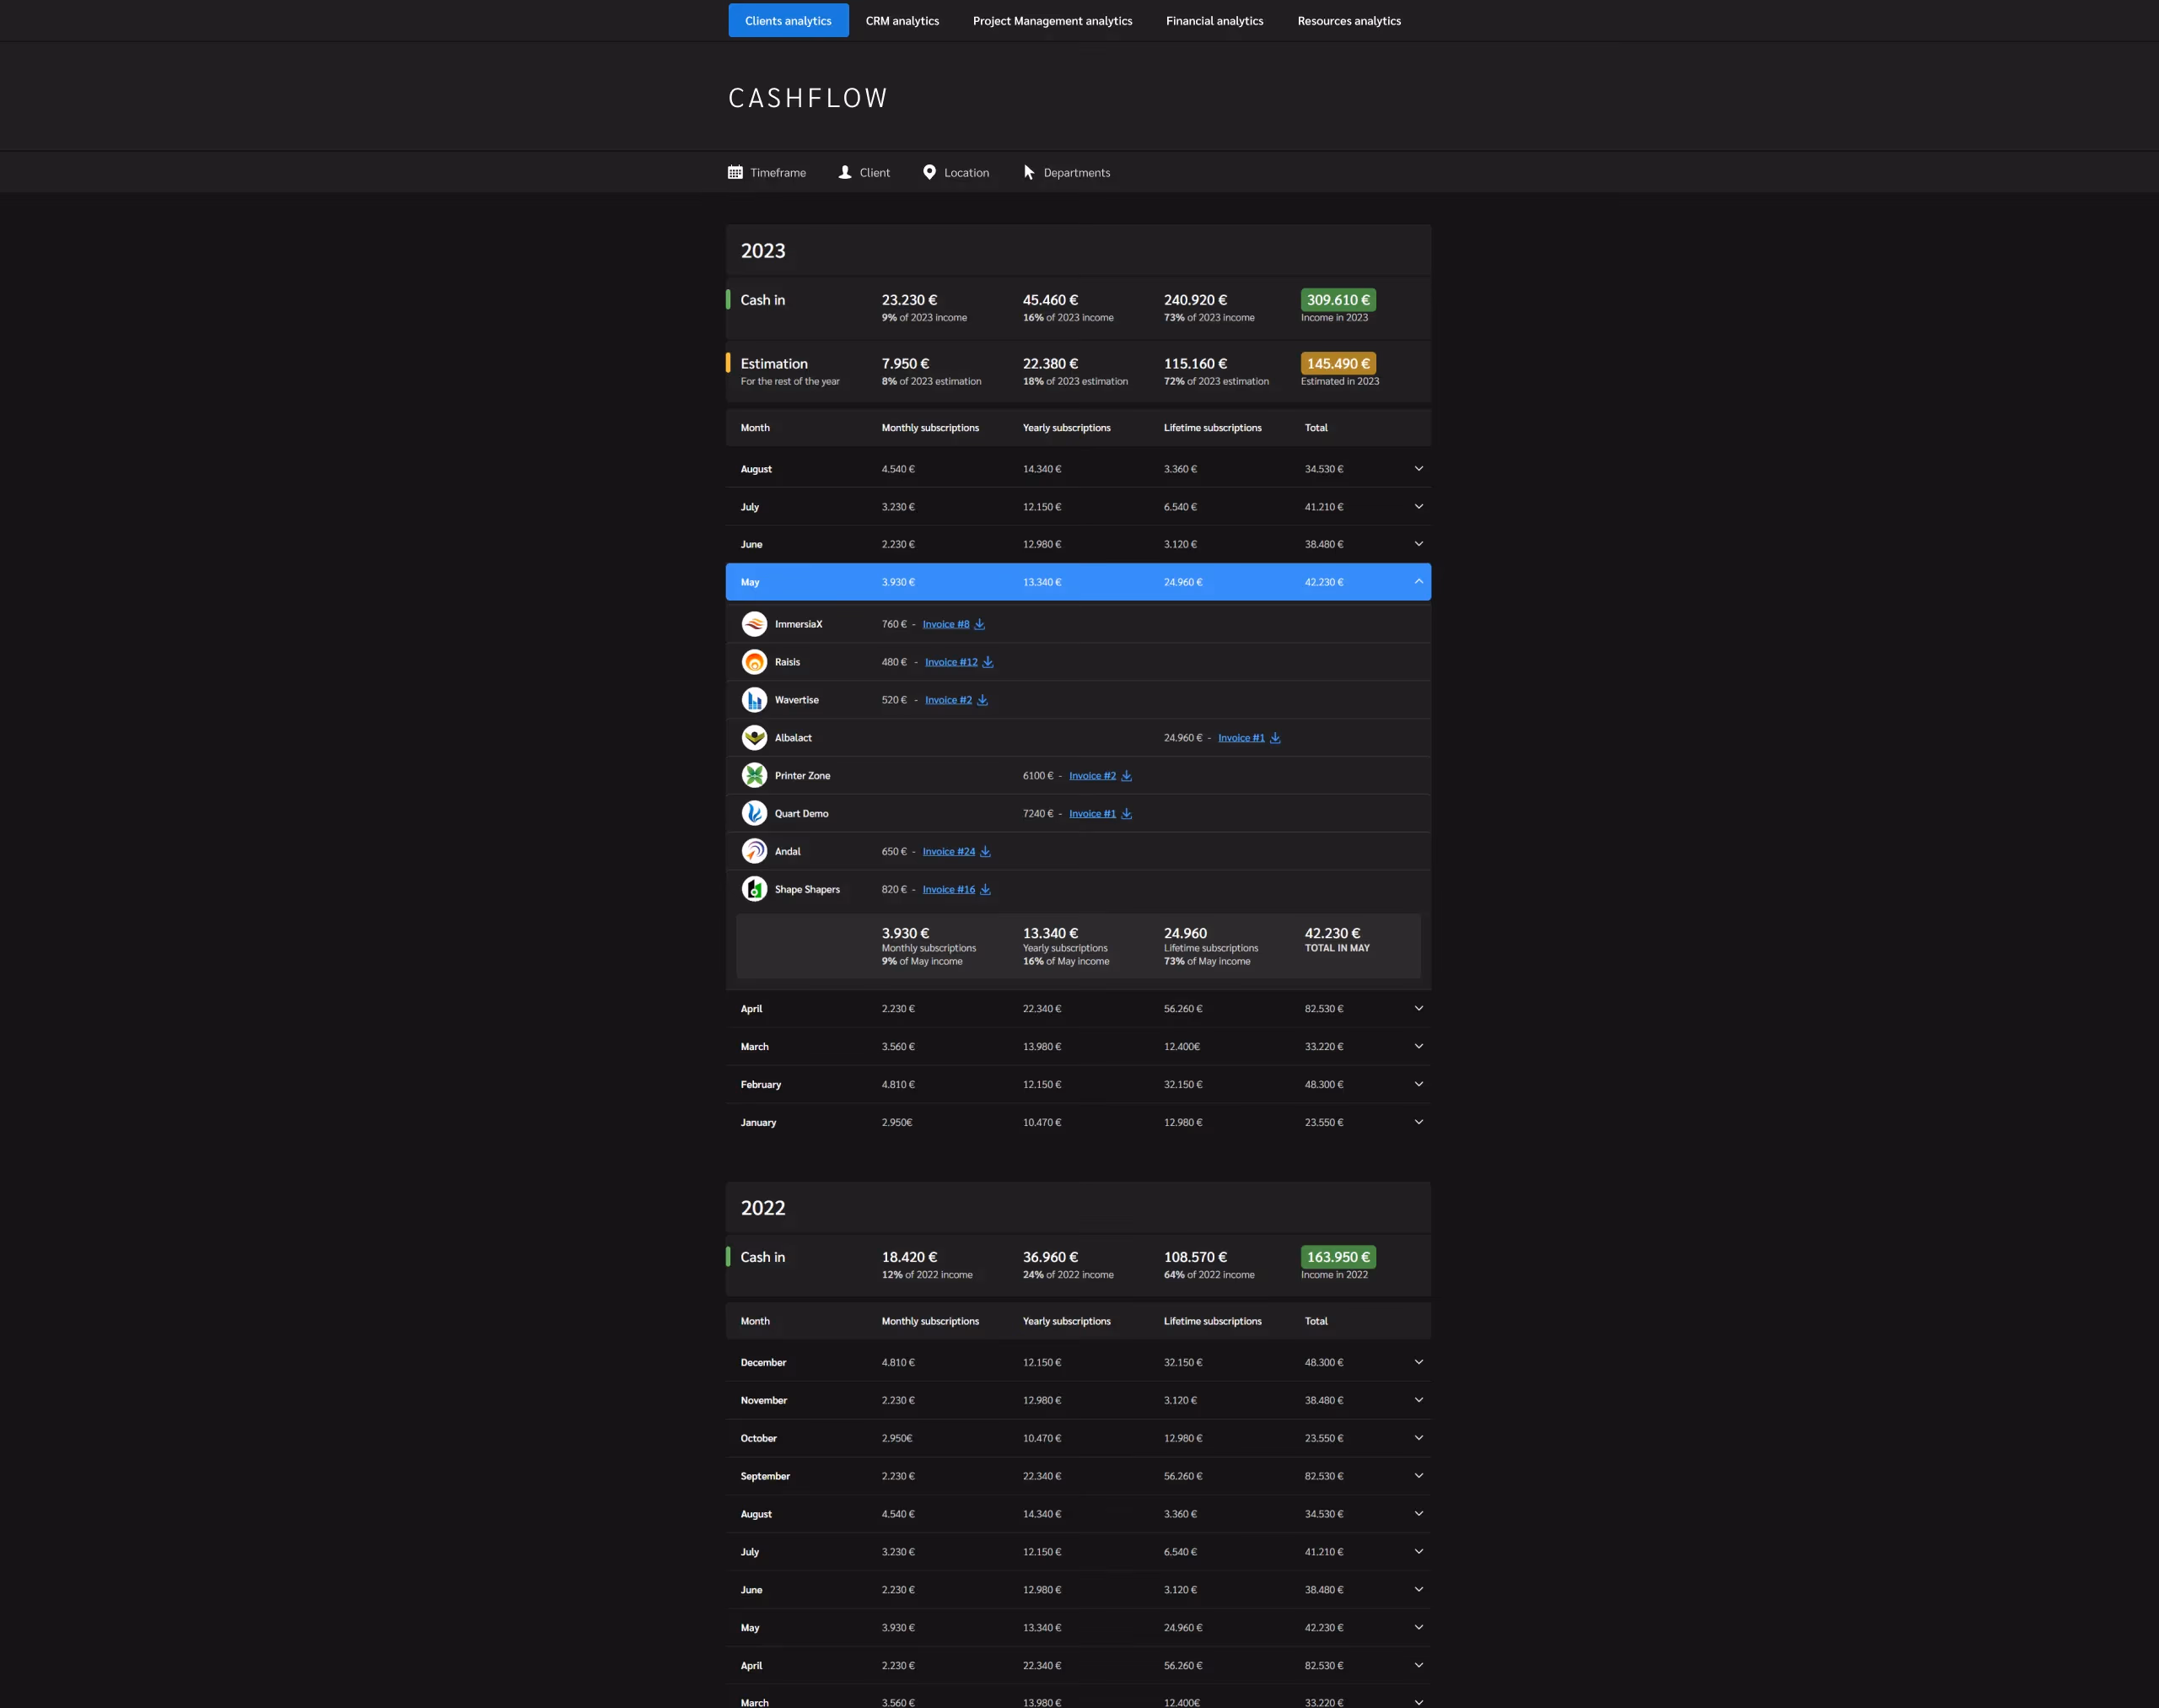The width and height of the screenshot is (2159, 1708).
Task: Go to the Financial analytics tab
Action: [x=1214, y=21]
